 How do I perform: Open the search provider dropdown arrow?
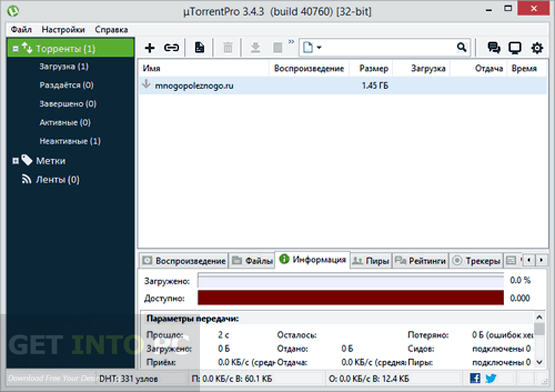click(x=319, y=47)
